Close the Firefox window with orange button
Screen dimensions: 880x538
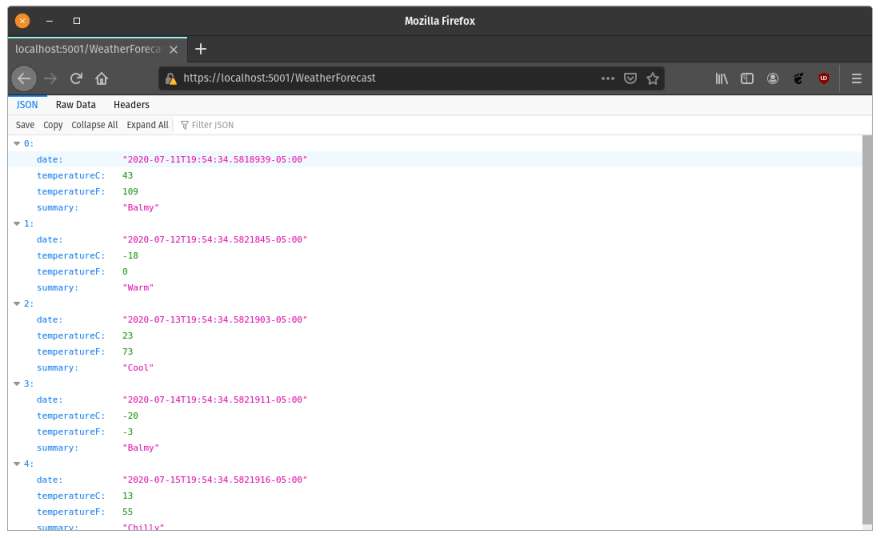pyautogui.click(x=22, y=21)
